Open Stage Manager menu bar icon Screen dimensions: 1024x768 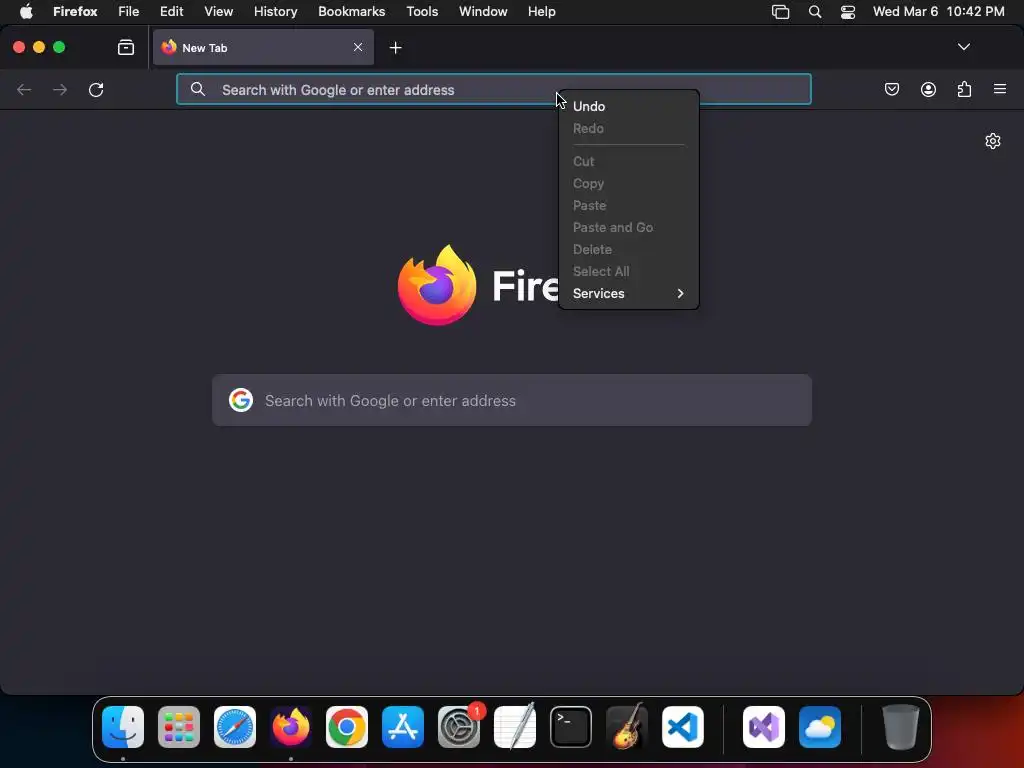780,12
